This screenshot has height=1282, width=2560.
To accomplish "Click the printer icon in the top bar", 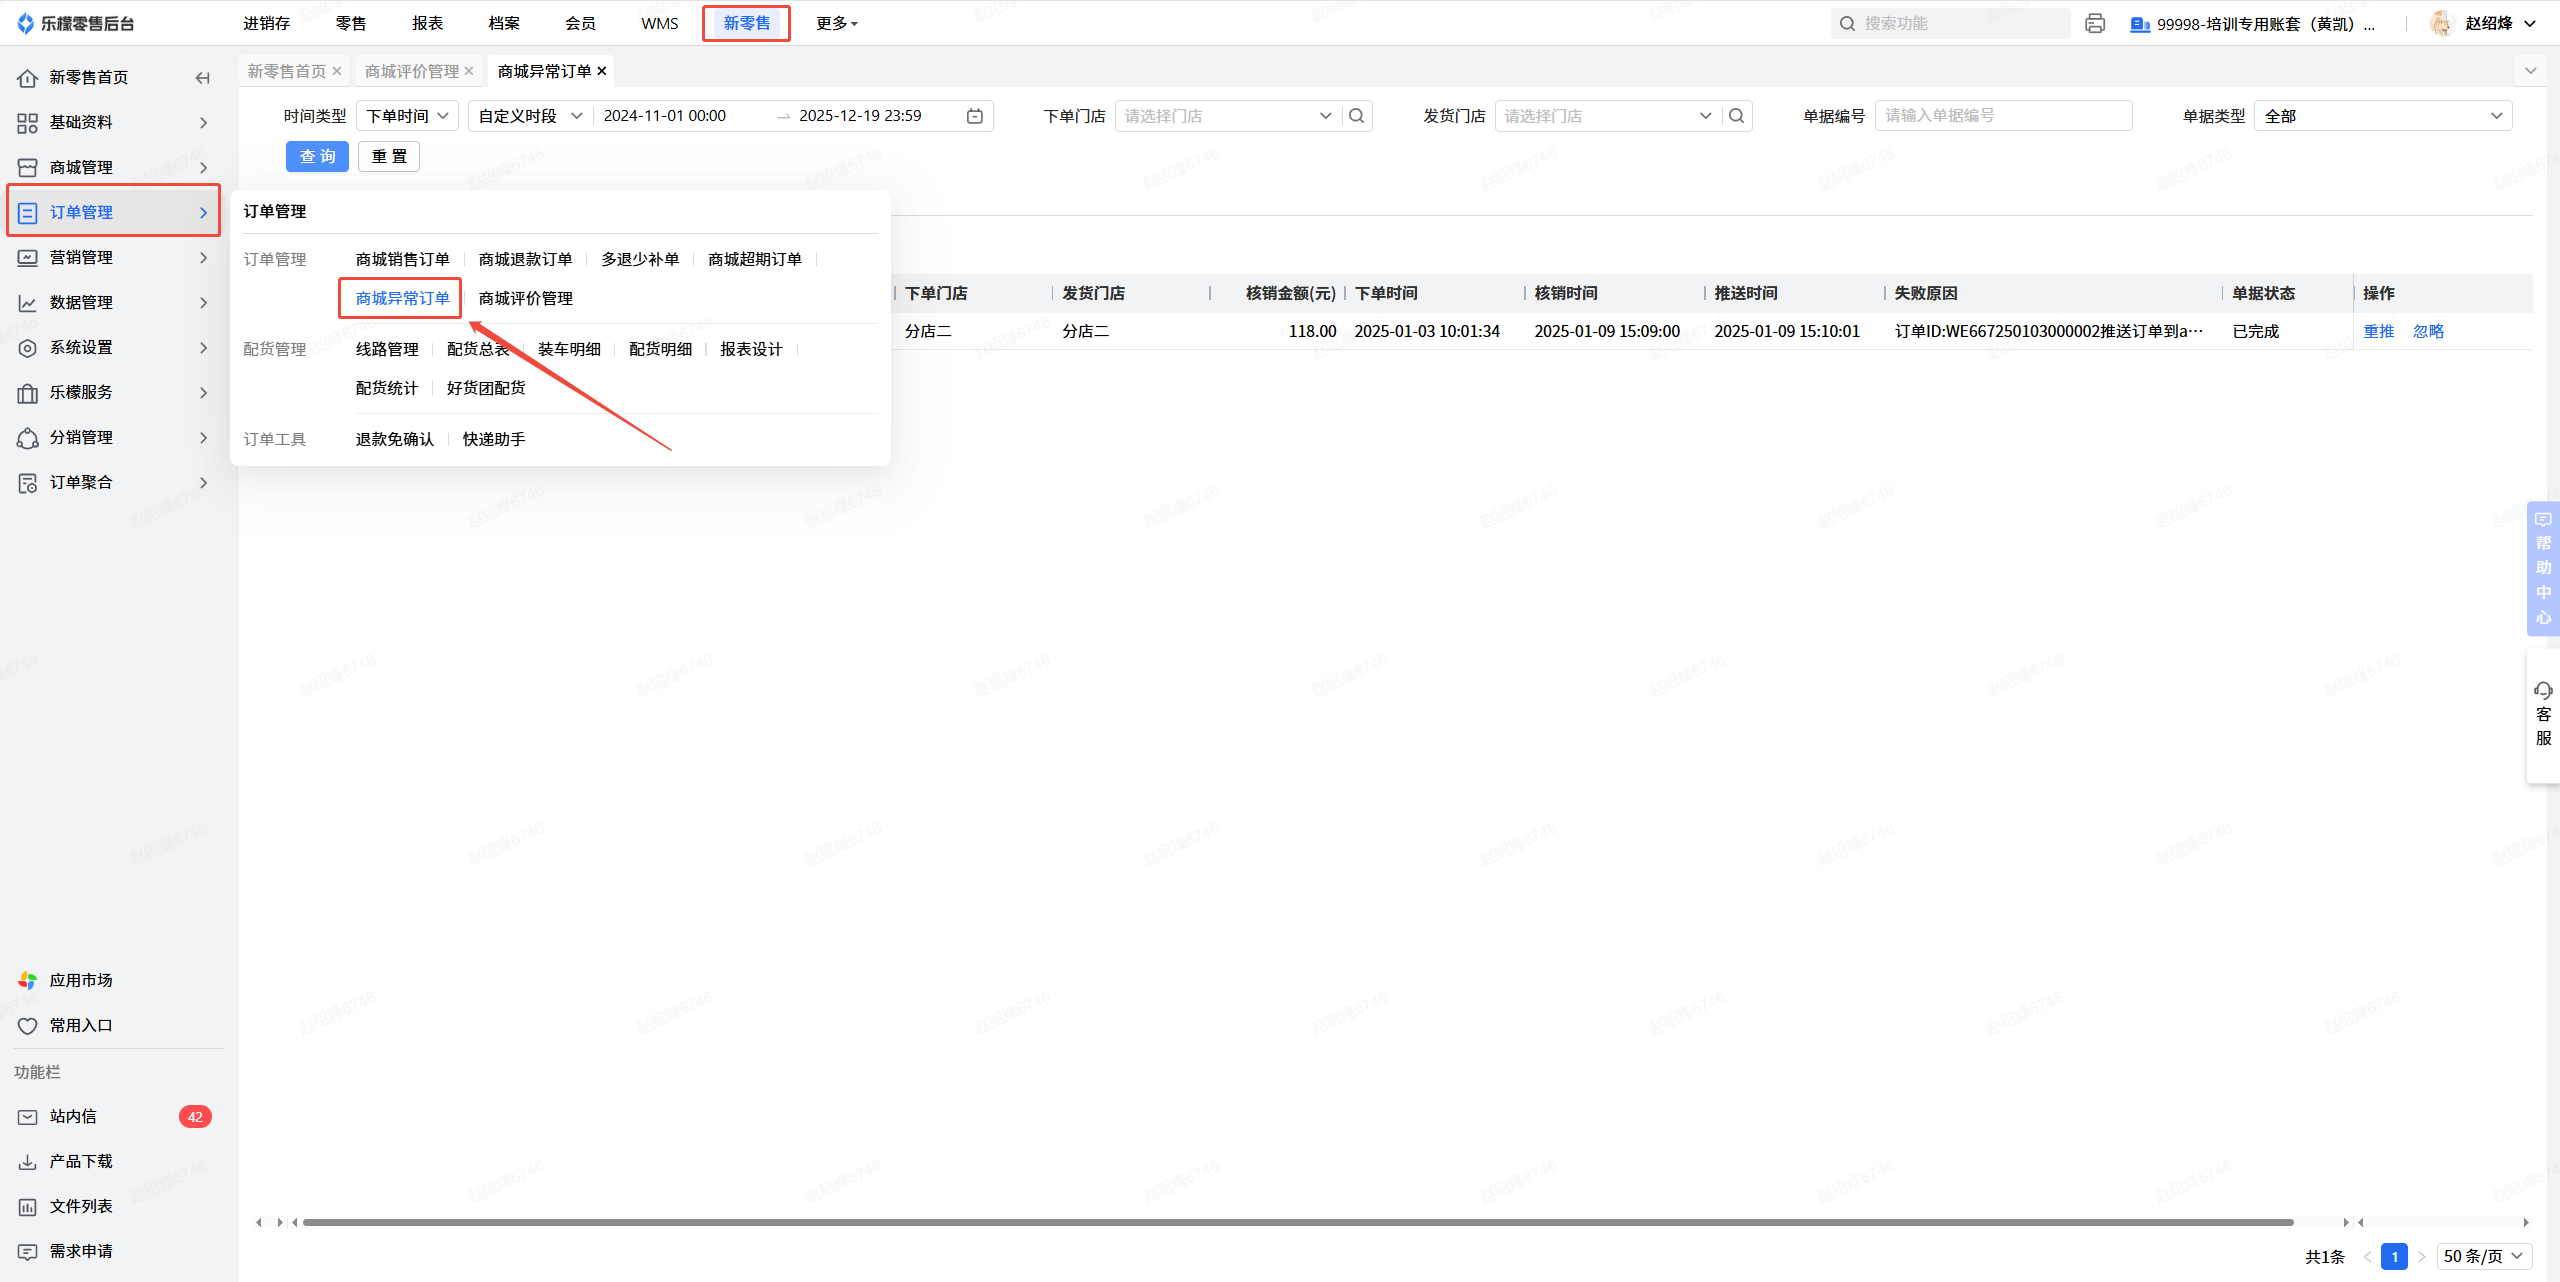I will coord(2095,23).
